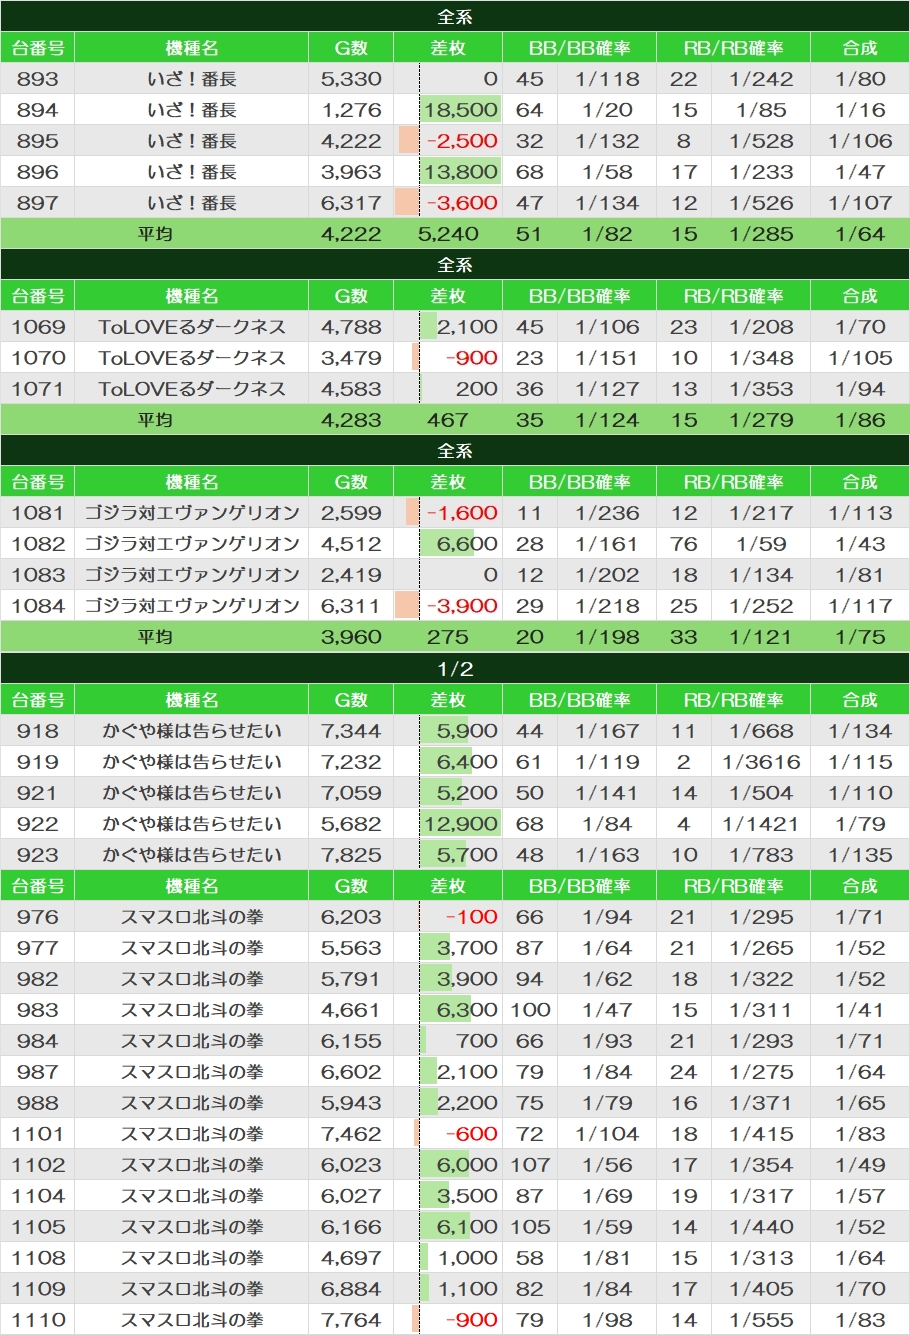Click machine number 893
The image size is (910, 1335).
[x=37, y=79]
